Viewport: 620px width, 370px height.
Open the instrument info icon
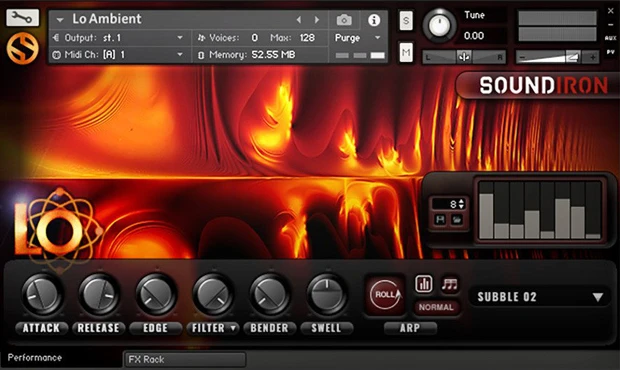374,20
